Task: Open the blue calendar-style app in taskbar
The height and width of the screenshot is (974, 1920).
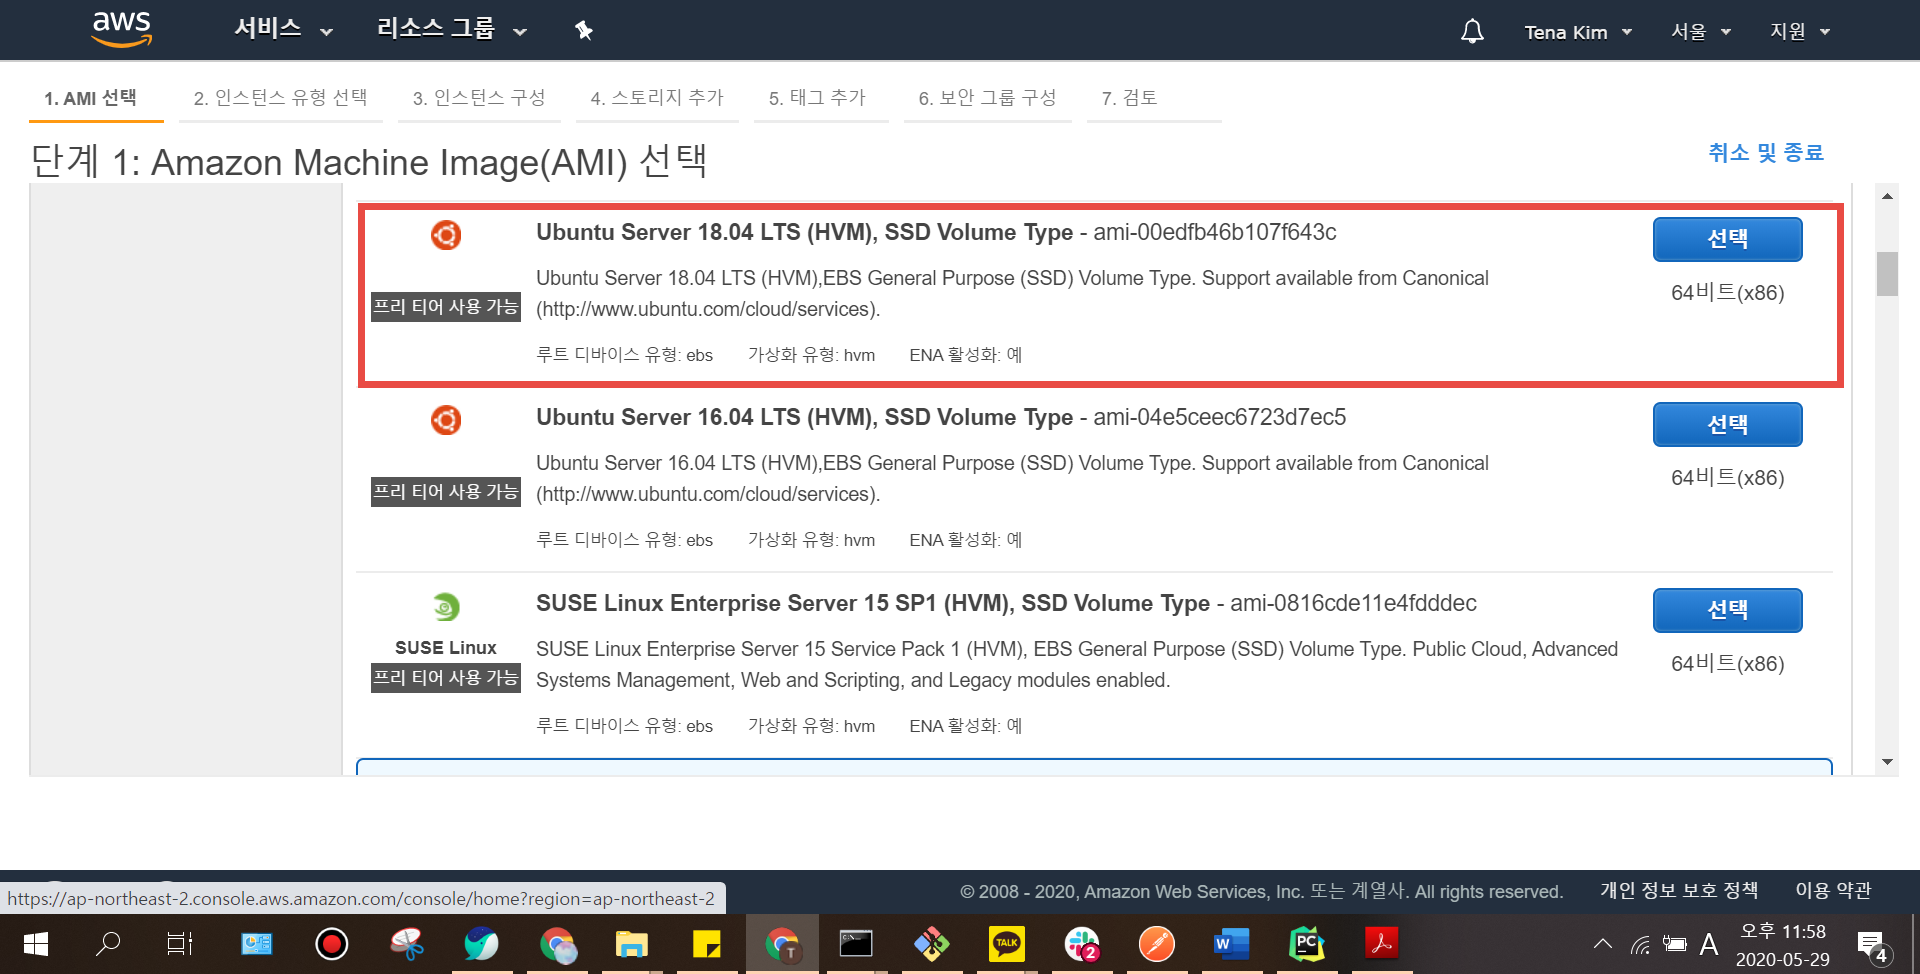Action: 256,944
